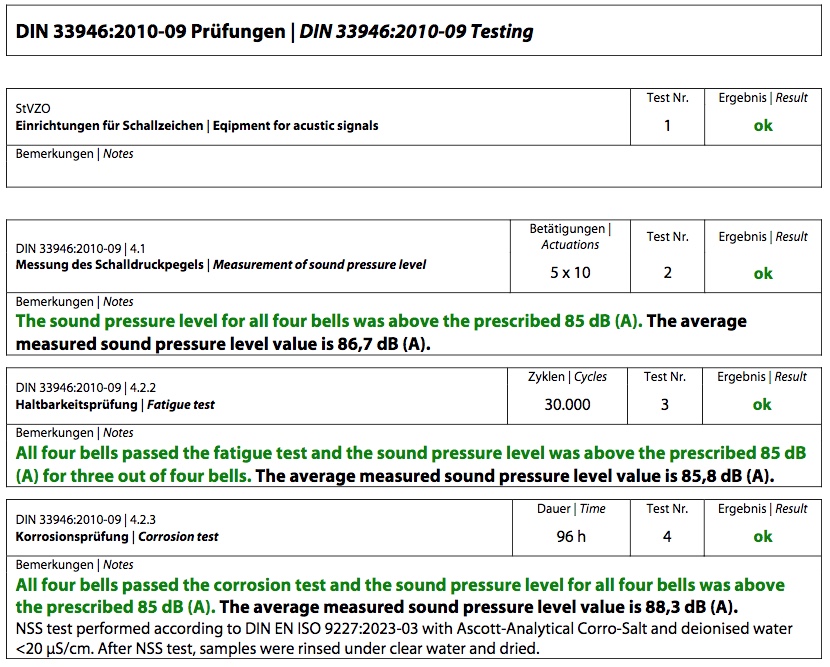Click the DIN 33946:2010-09 Prüfungen title heading
This screenshot has height=667, width=830.
274,32
